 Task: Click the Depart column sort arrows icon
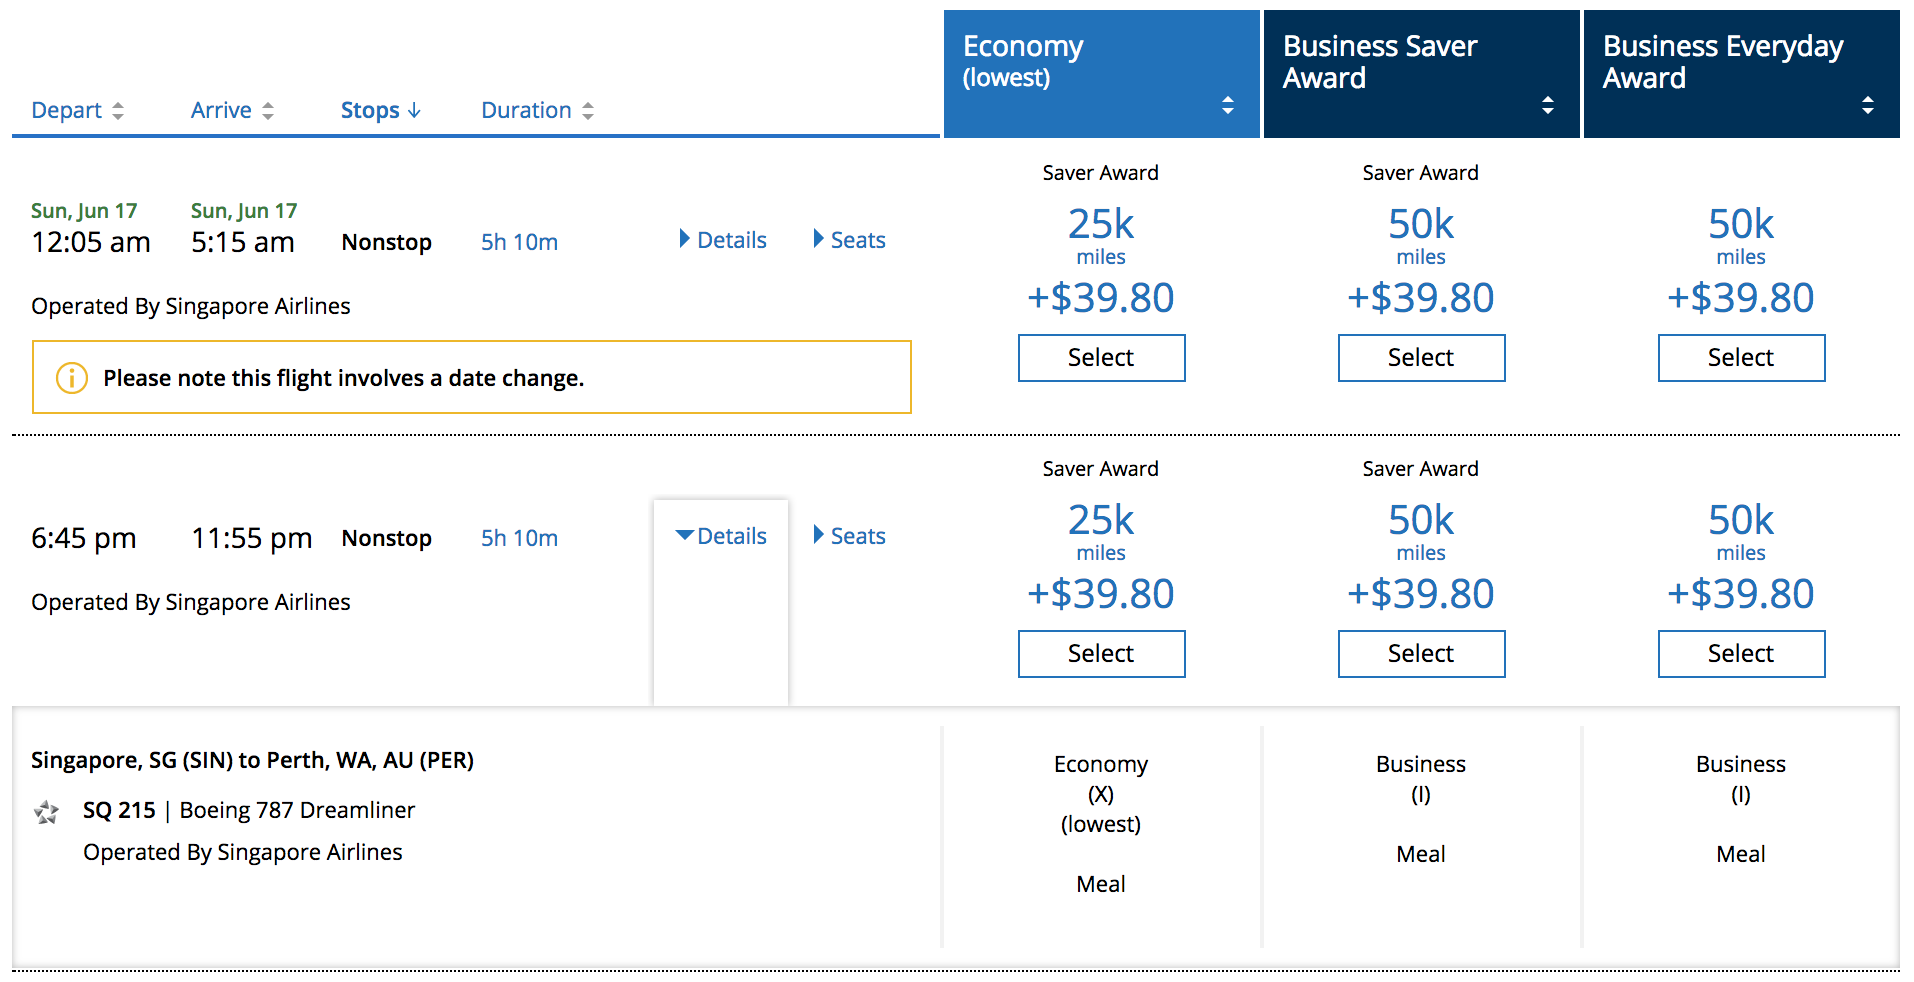118,111
